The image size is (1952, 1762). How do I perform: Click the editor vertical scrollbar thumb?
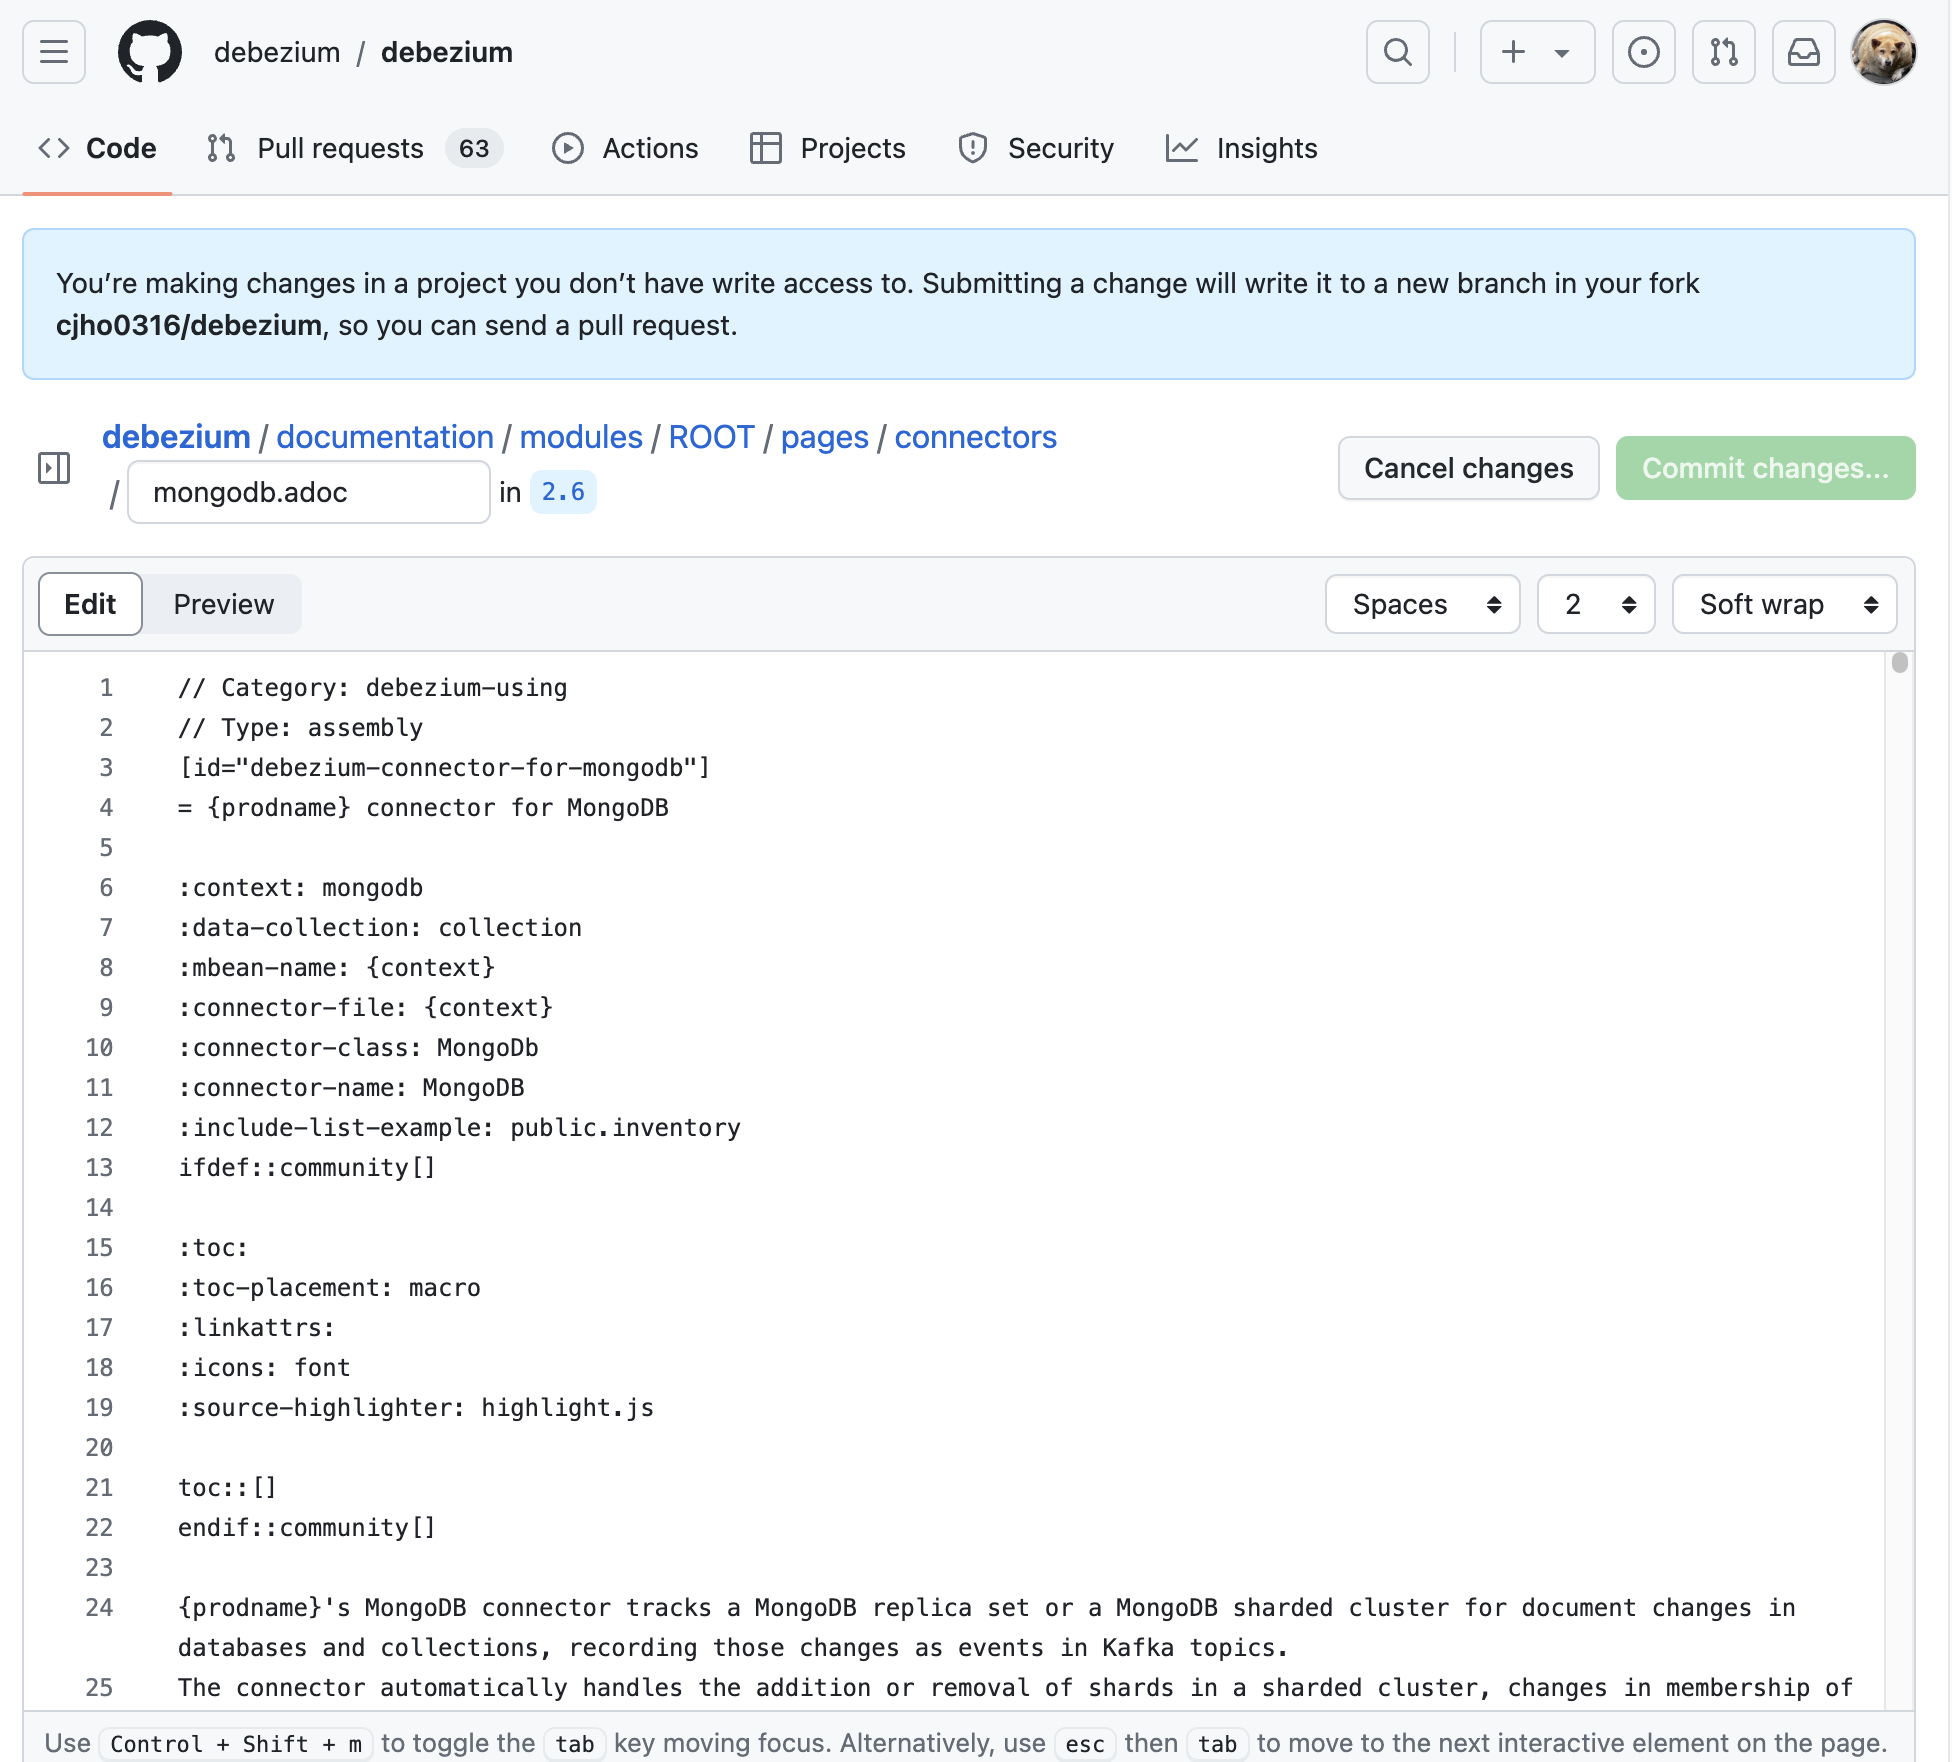pyautogui.click(x=1900, y=663)
